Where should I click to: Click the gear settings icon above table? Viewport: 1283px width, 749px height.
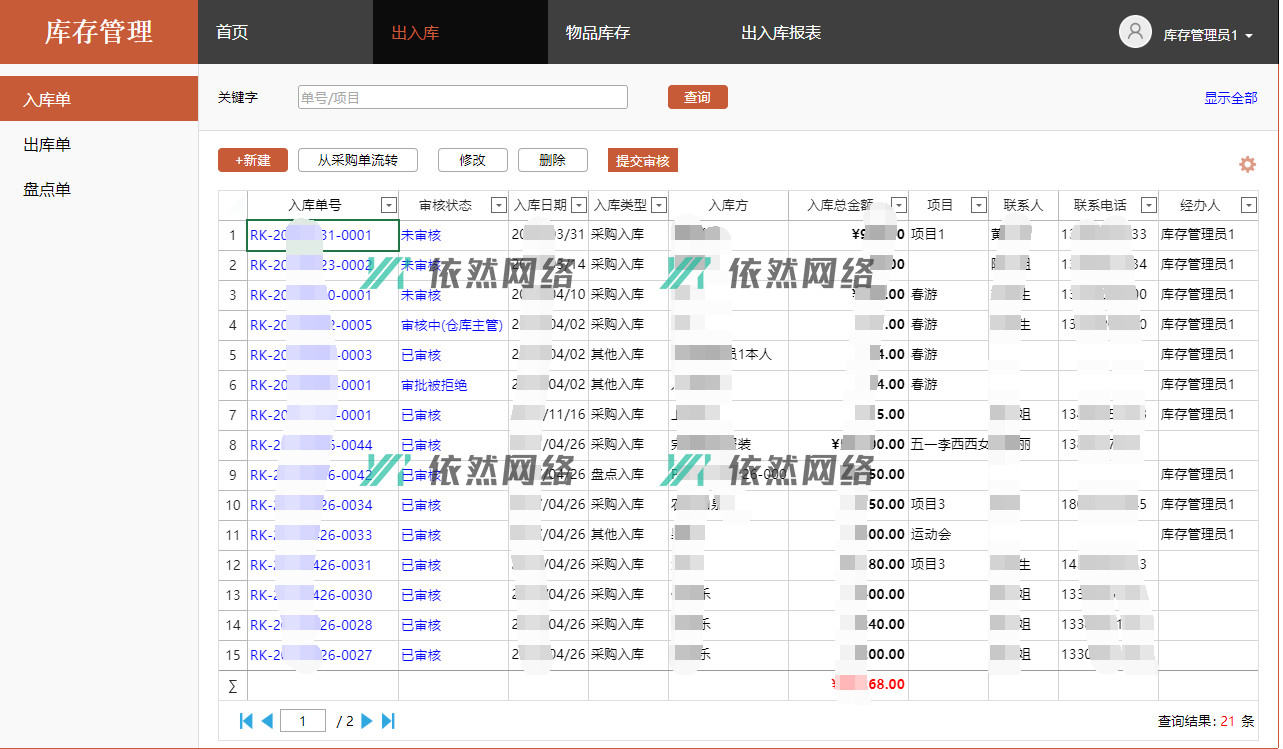[x=1247, y=165]
